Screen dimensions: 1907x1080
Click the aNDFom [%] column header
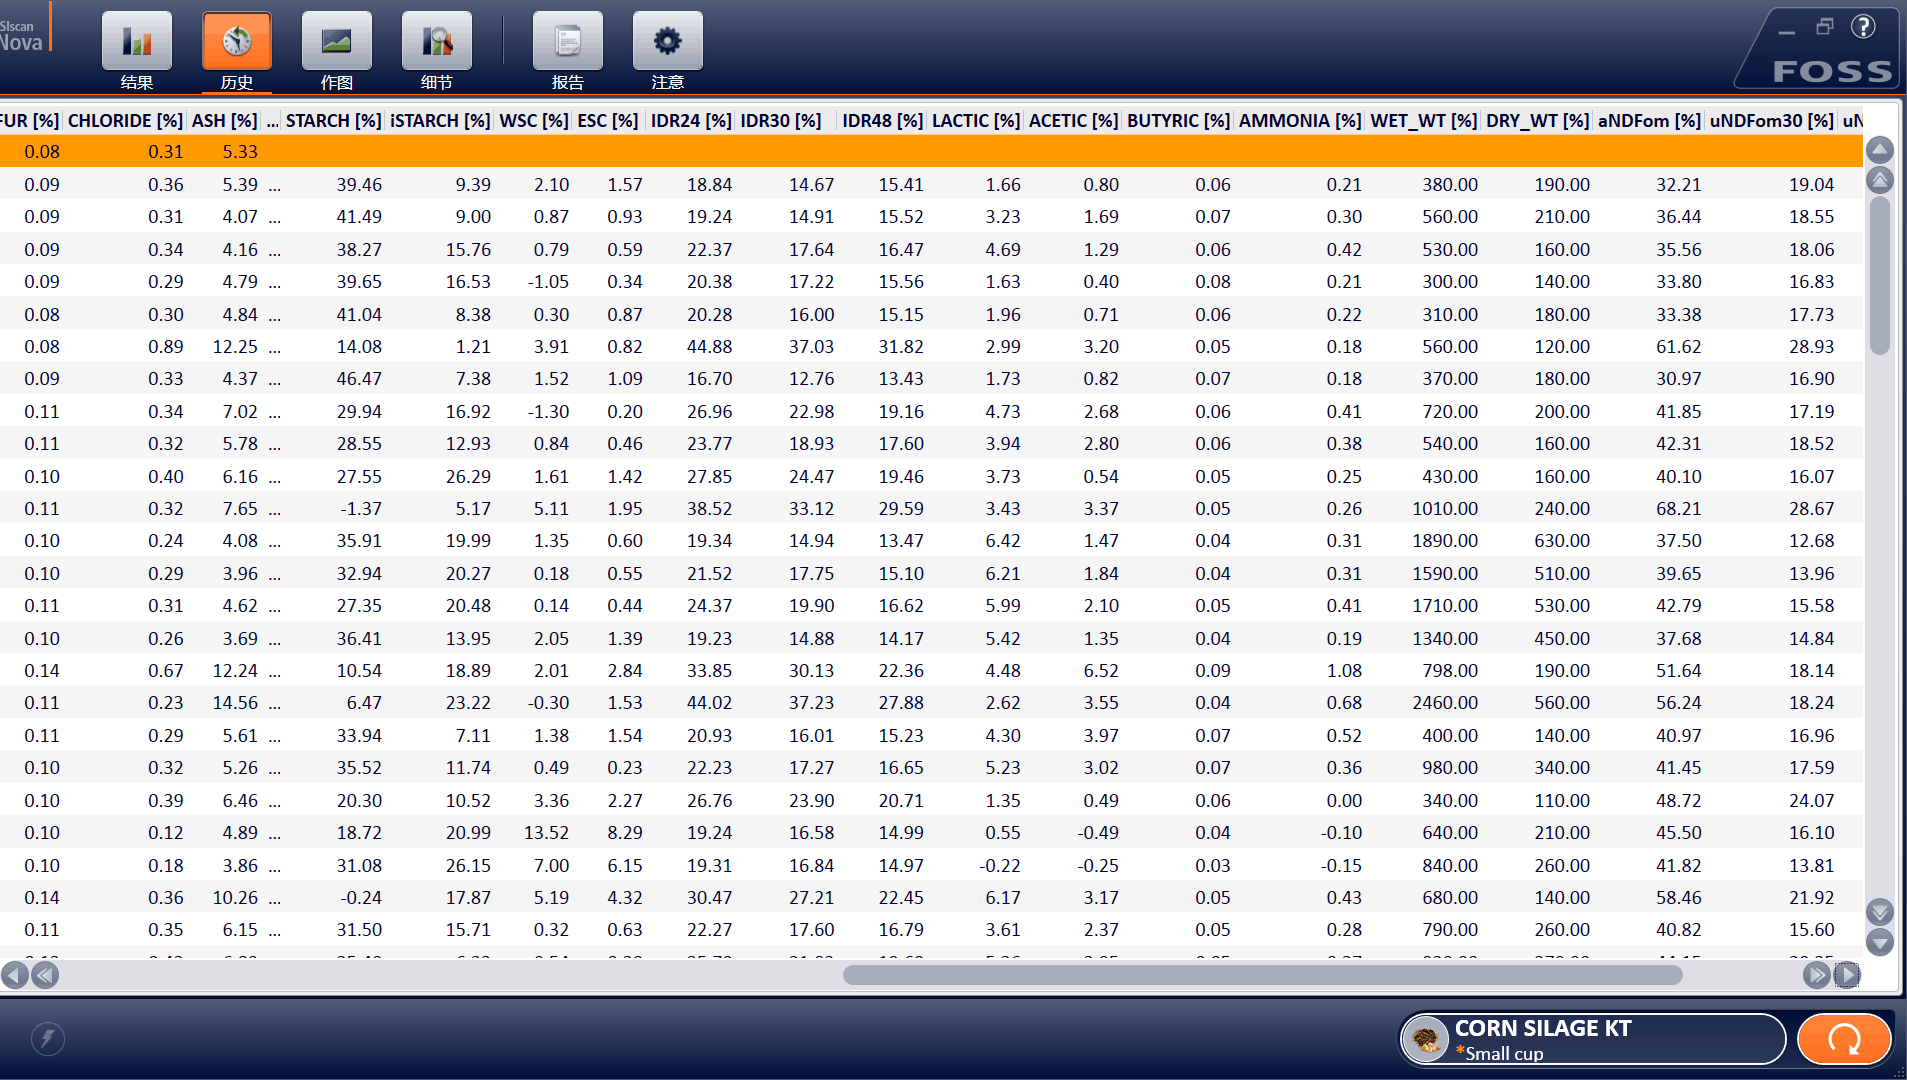1650,120
